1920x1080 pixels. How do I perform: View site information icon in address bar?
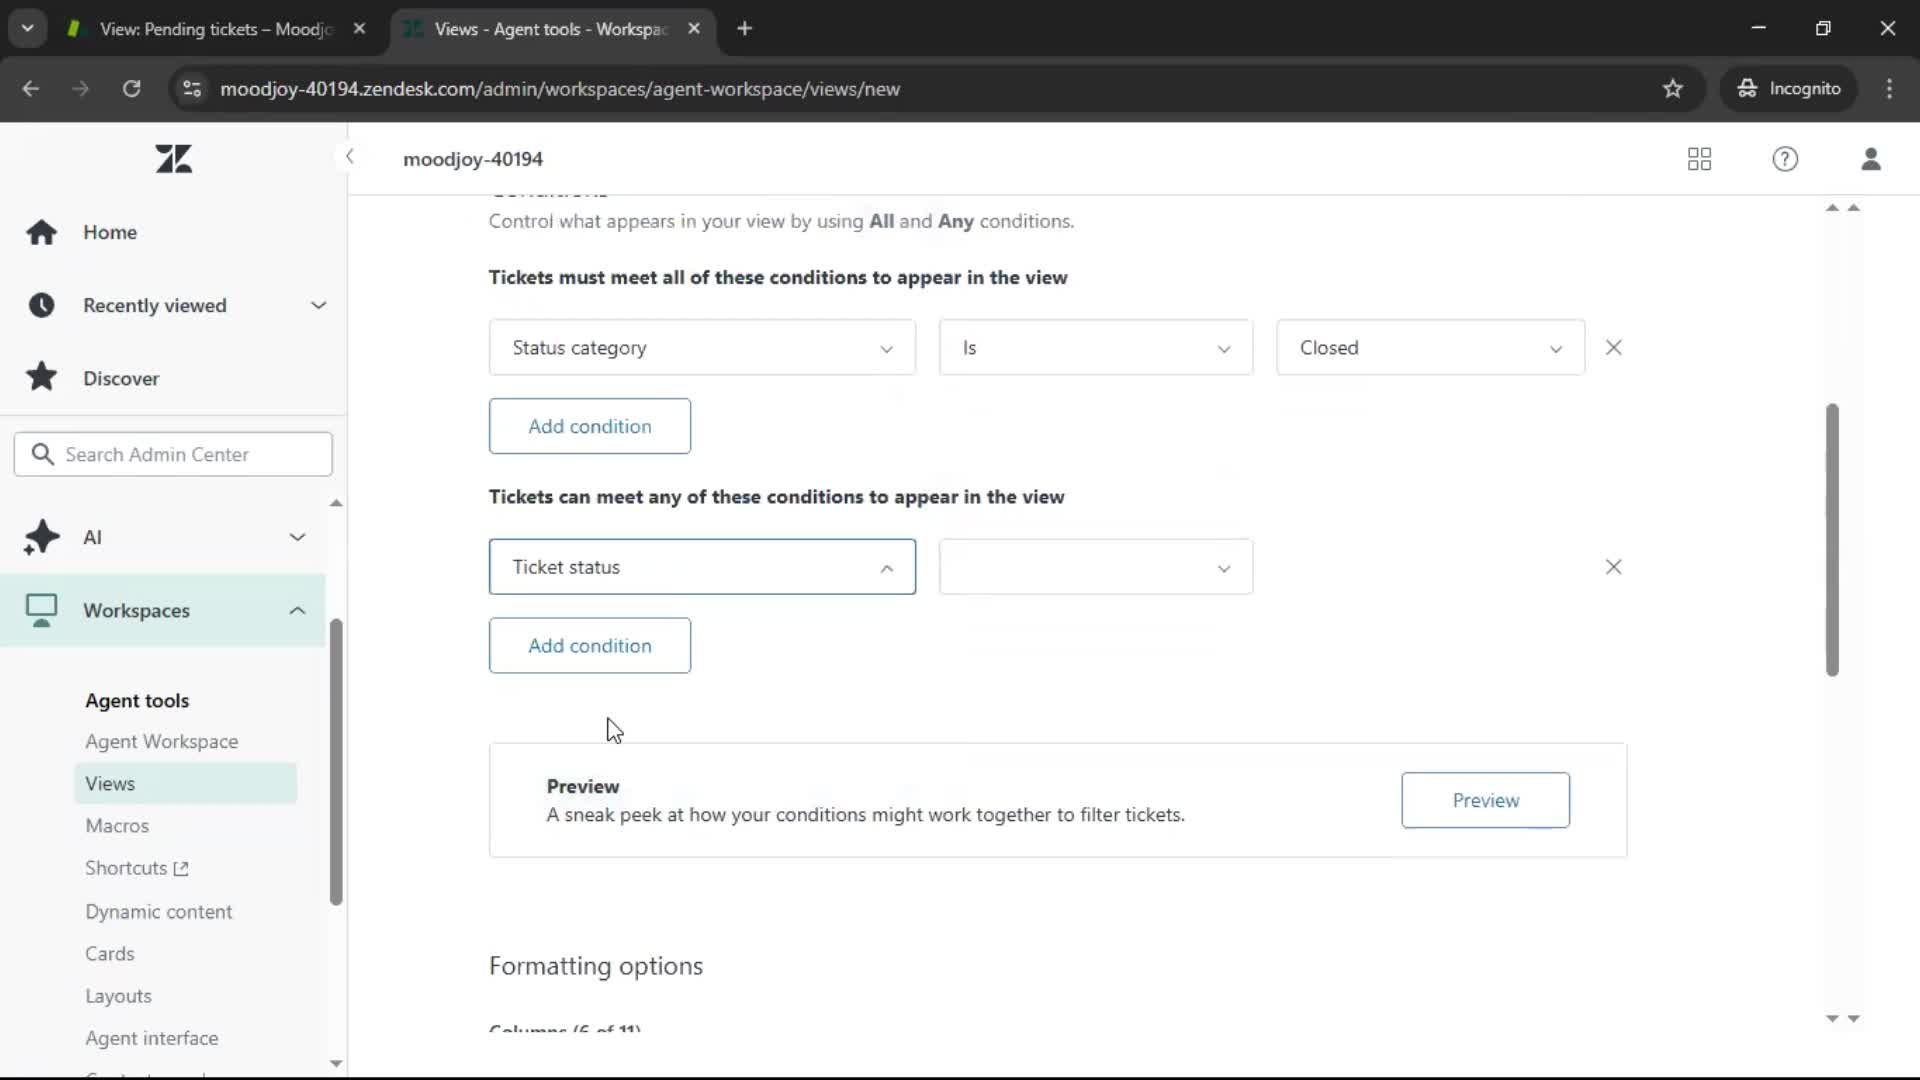click(x=192, y=89)
